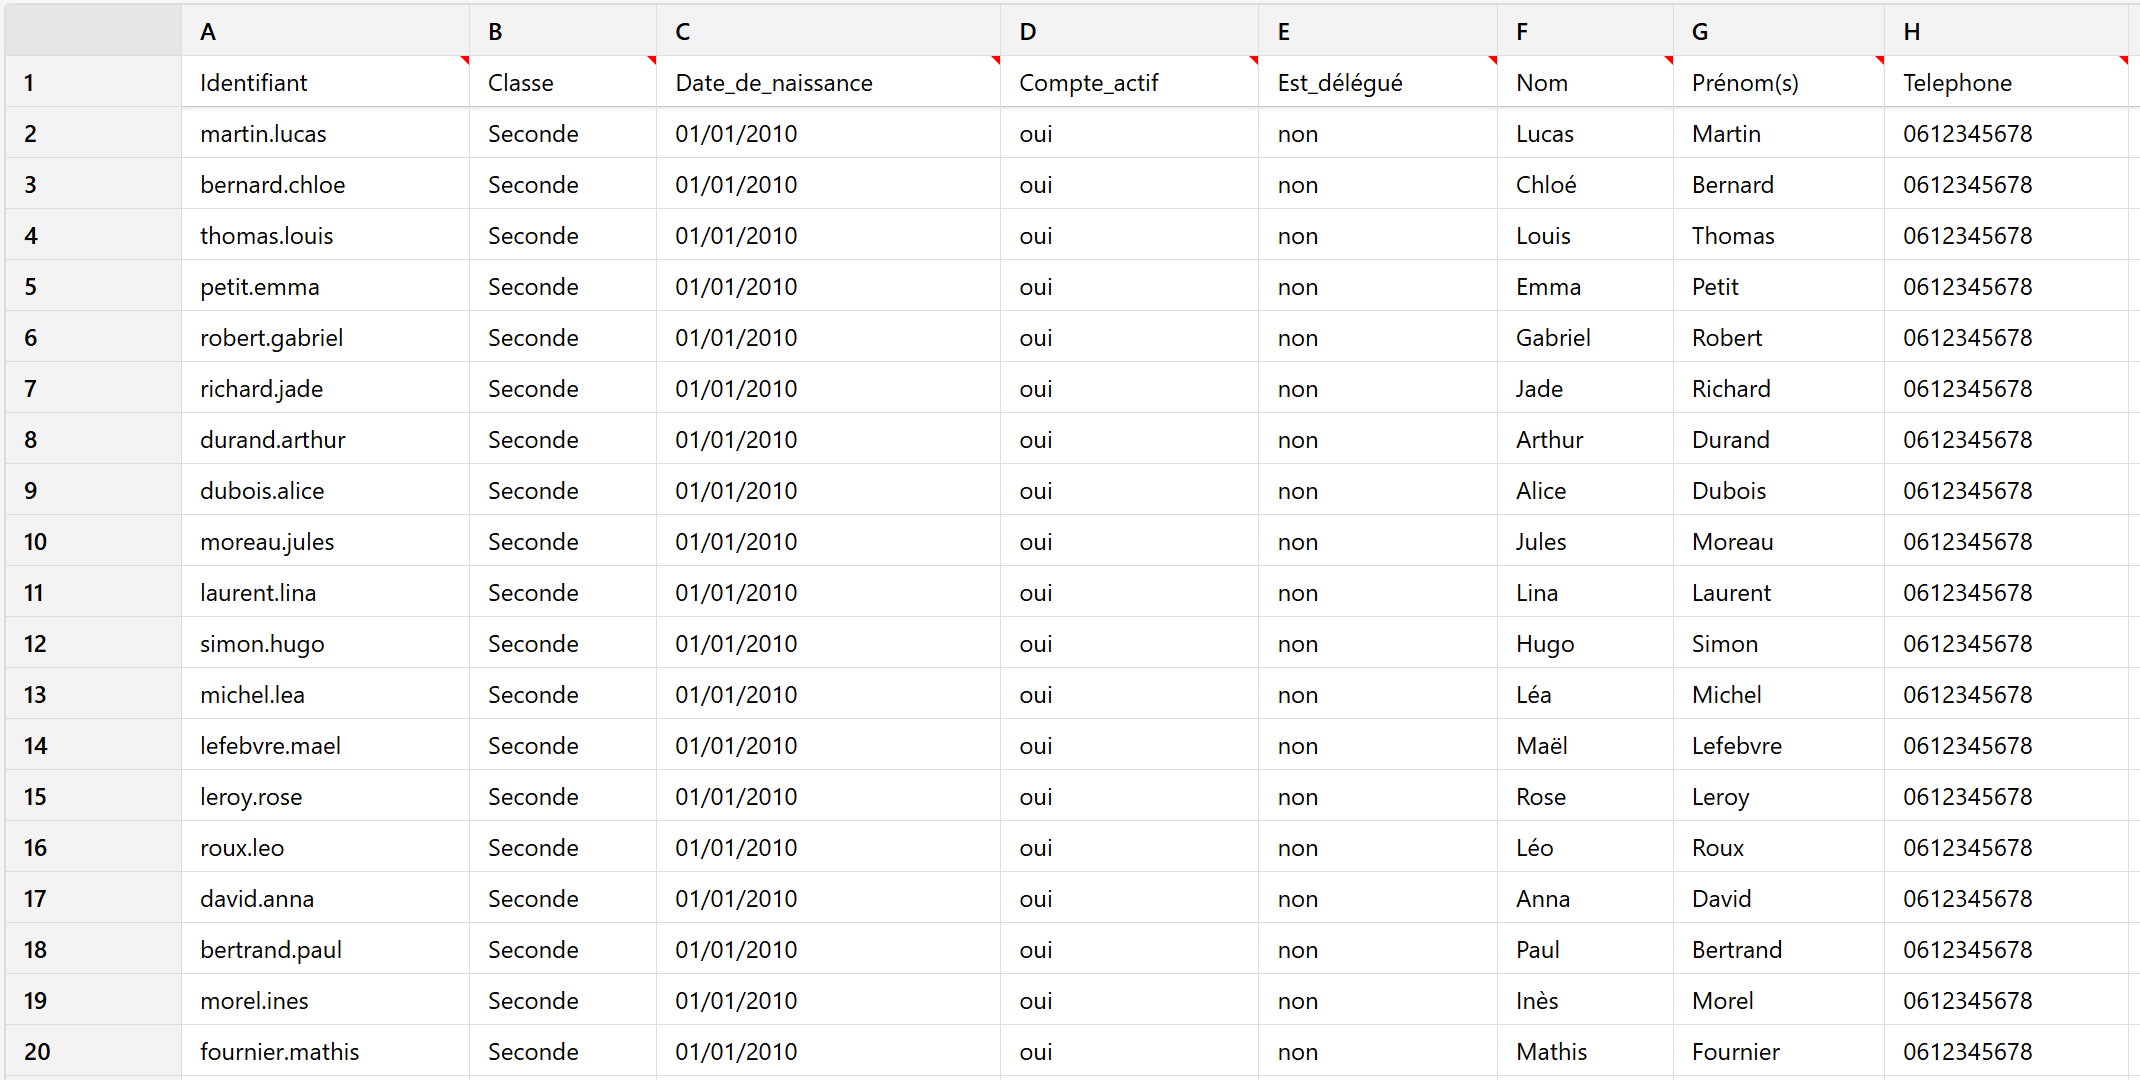Select cell moreau.jules
Viewport: 2140px width, 1080px height.
click(x=325, y=541)
